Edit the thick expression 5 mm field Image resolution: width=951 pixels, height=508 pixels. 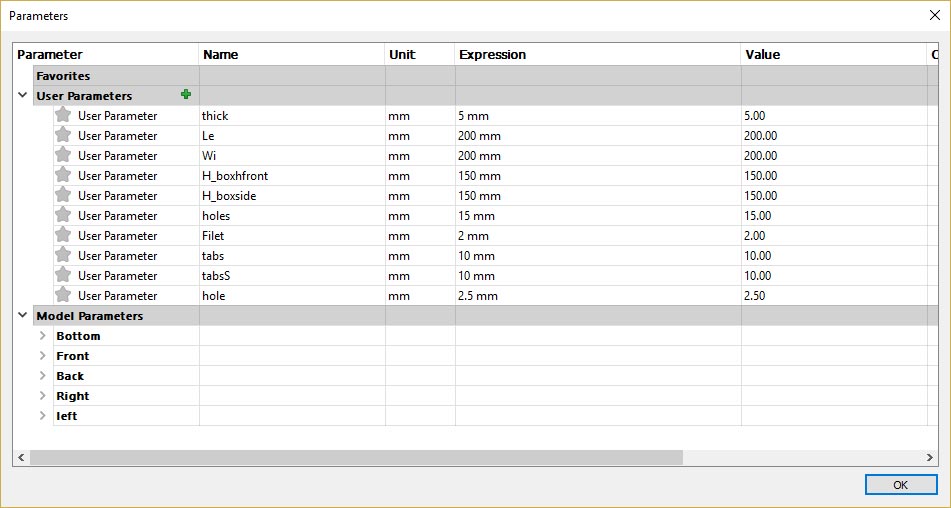(x=597, y=116)
